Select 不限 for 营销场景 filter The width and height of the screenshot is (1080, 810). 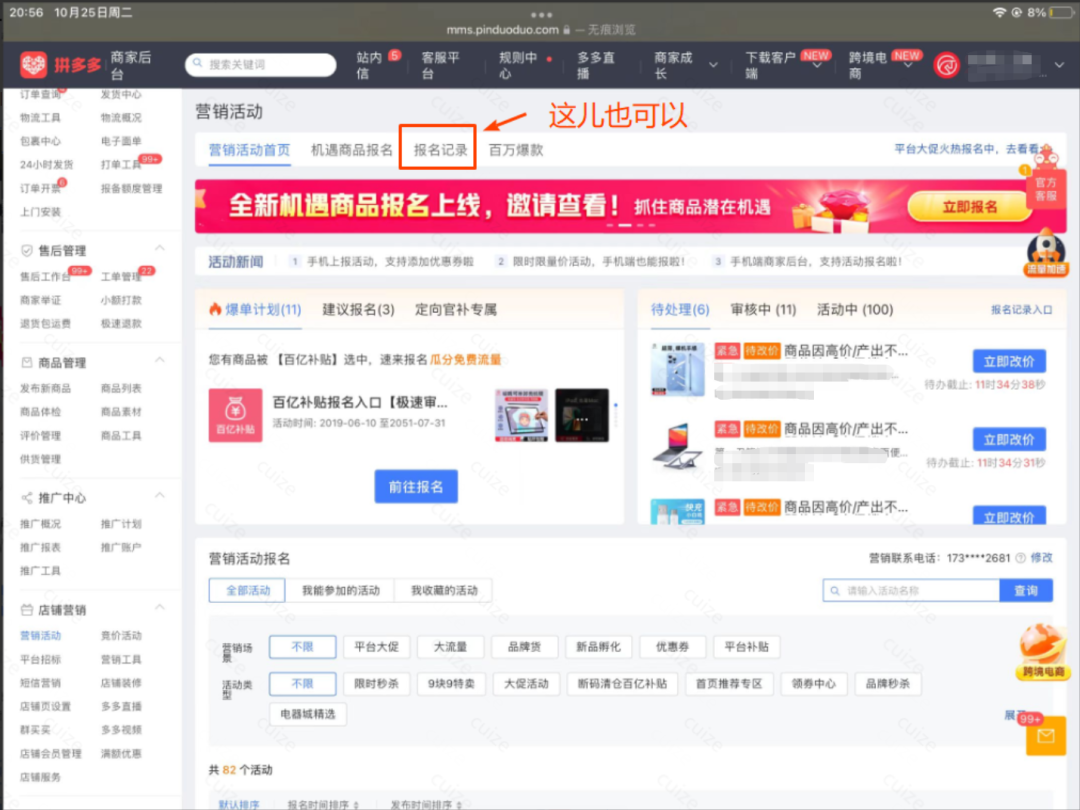pos(302,647)
